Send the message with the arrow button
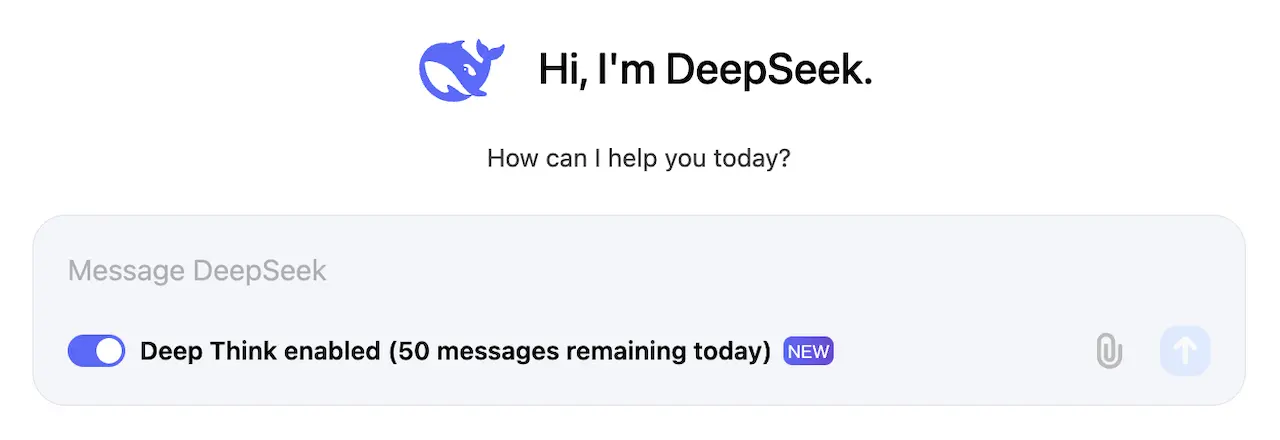The height and width of the screenshot is (440, 1280). pyautogui.click(x=1185, y=351)
